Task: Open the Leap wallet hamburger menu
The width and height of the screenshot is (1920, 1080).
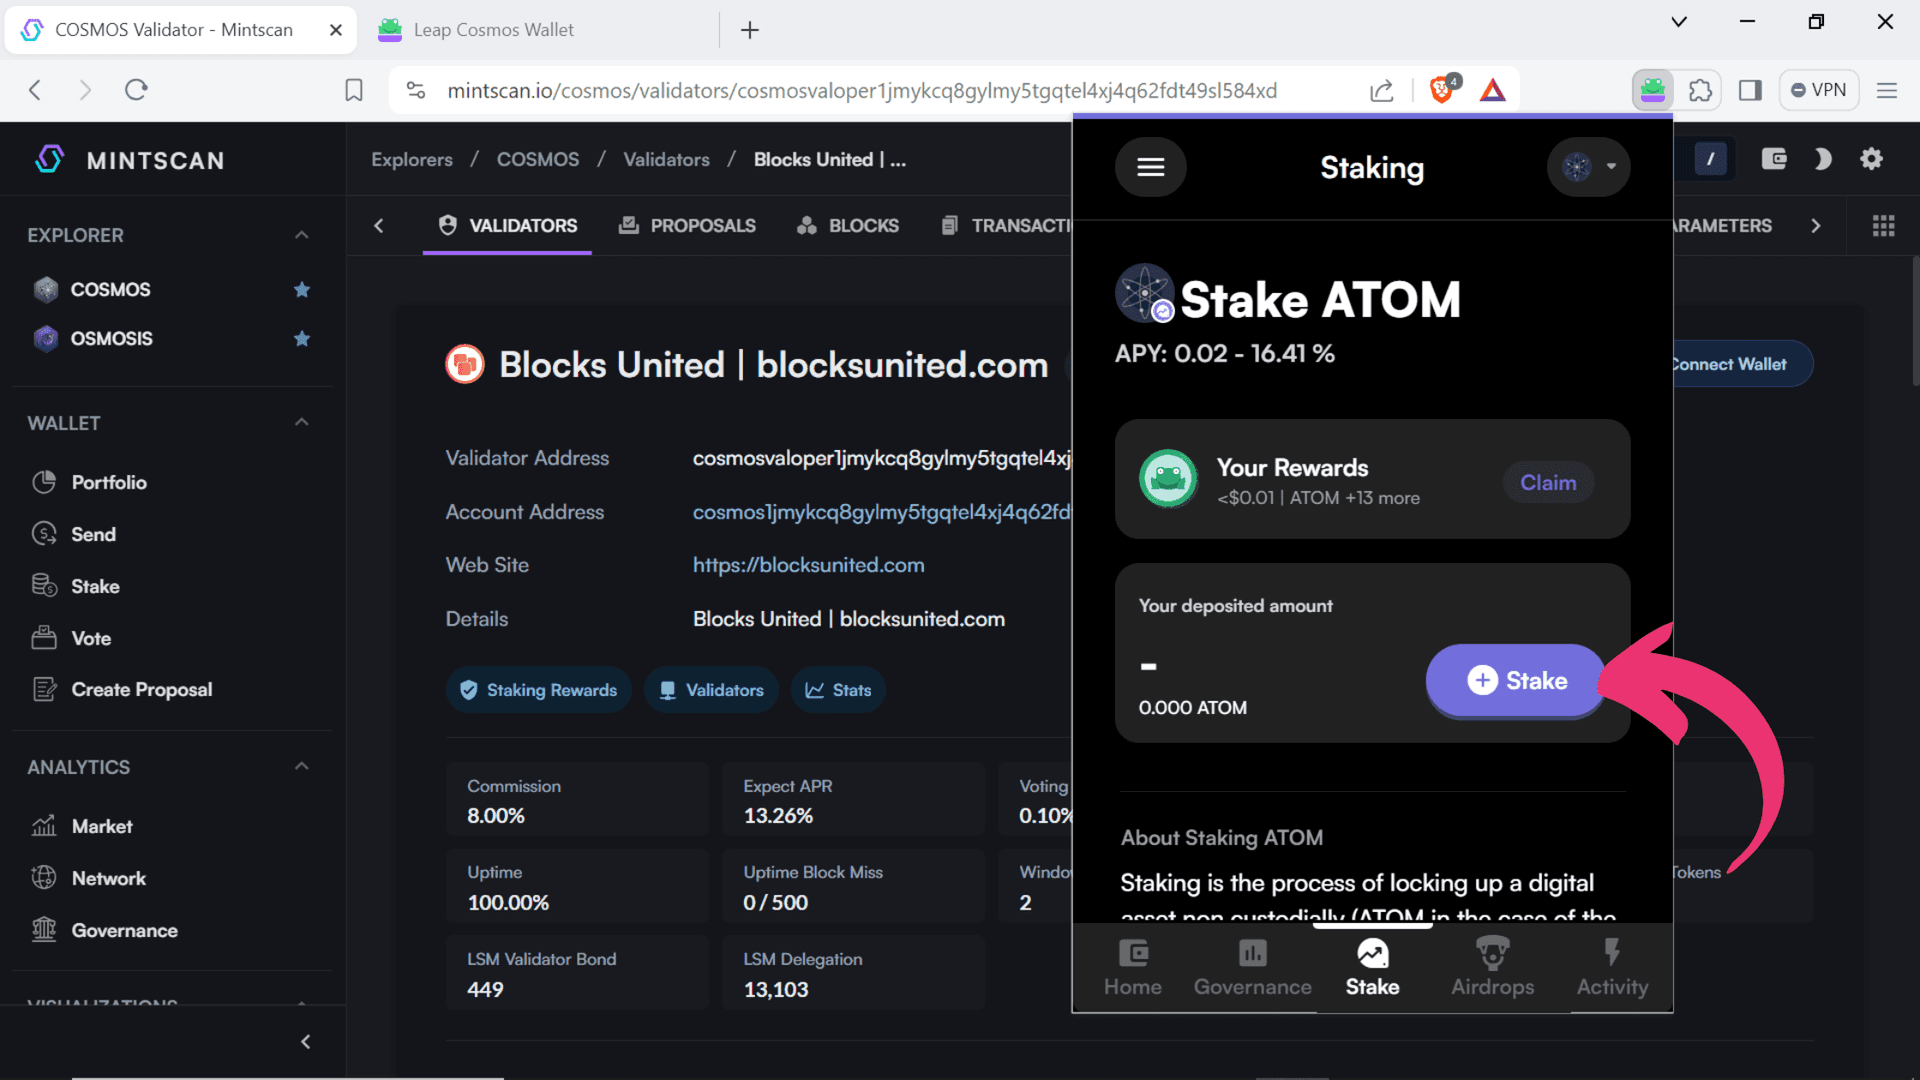Action: pyautogui.click(x=1150, y=167)
